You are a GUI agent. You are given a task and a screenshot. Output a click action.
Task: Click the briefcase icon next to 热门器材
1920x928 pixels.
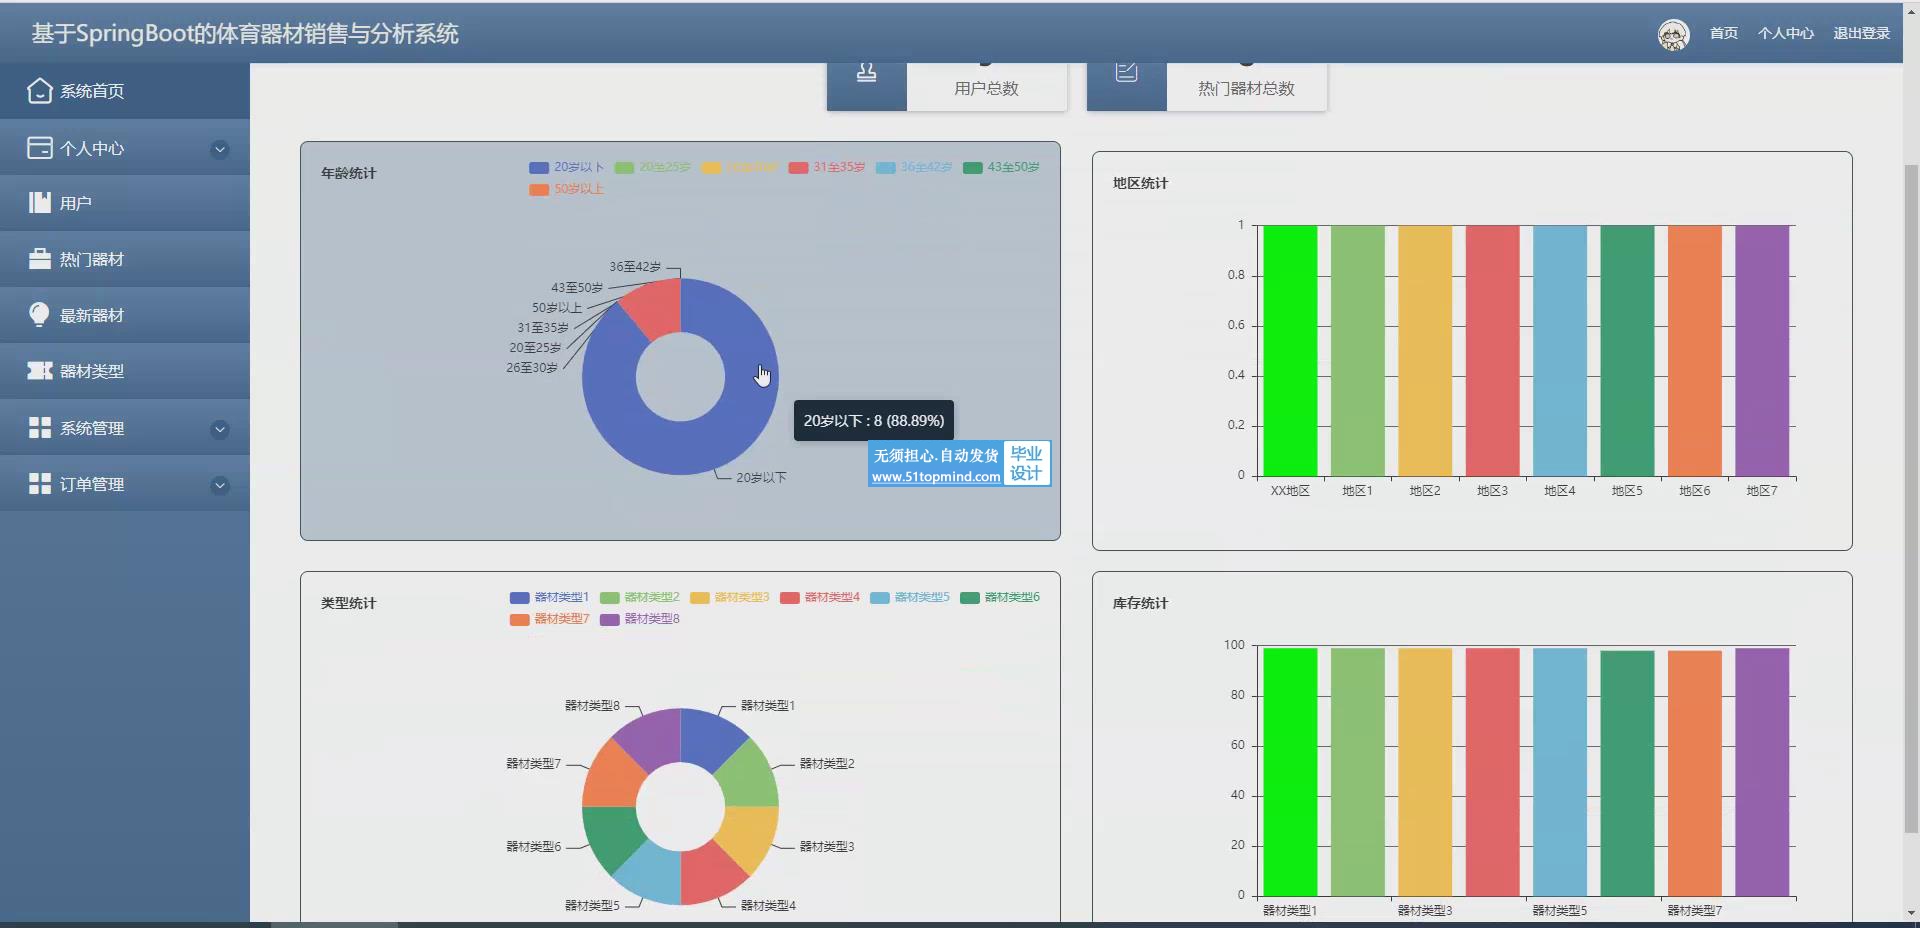coord(39,259)
